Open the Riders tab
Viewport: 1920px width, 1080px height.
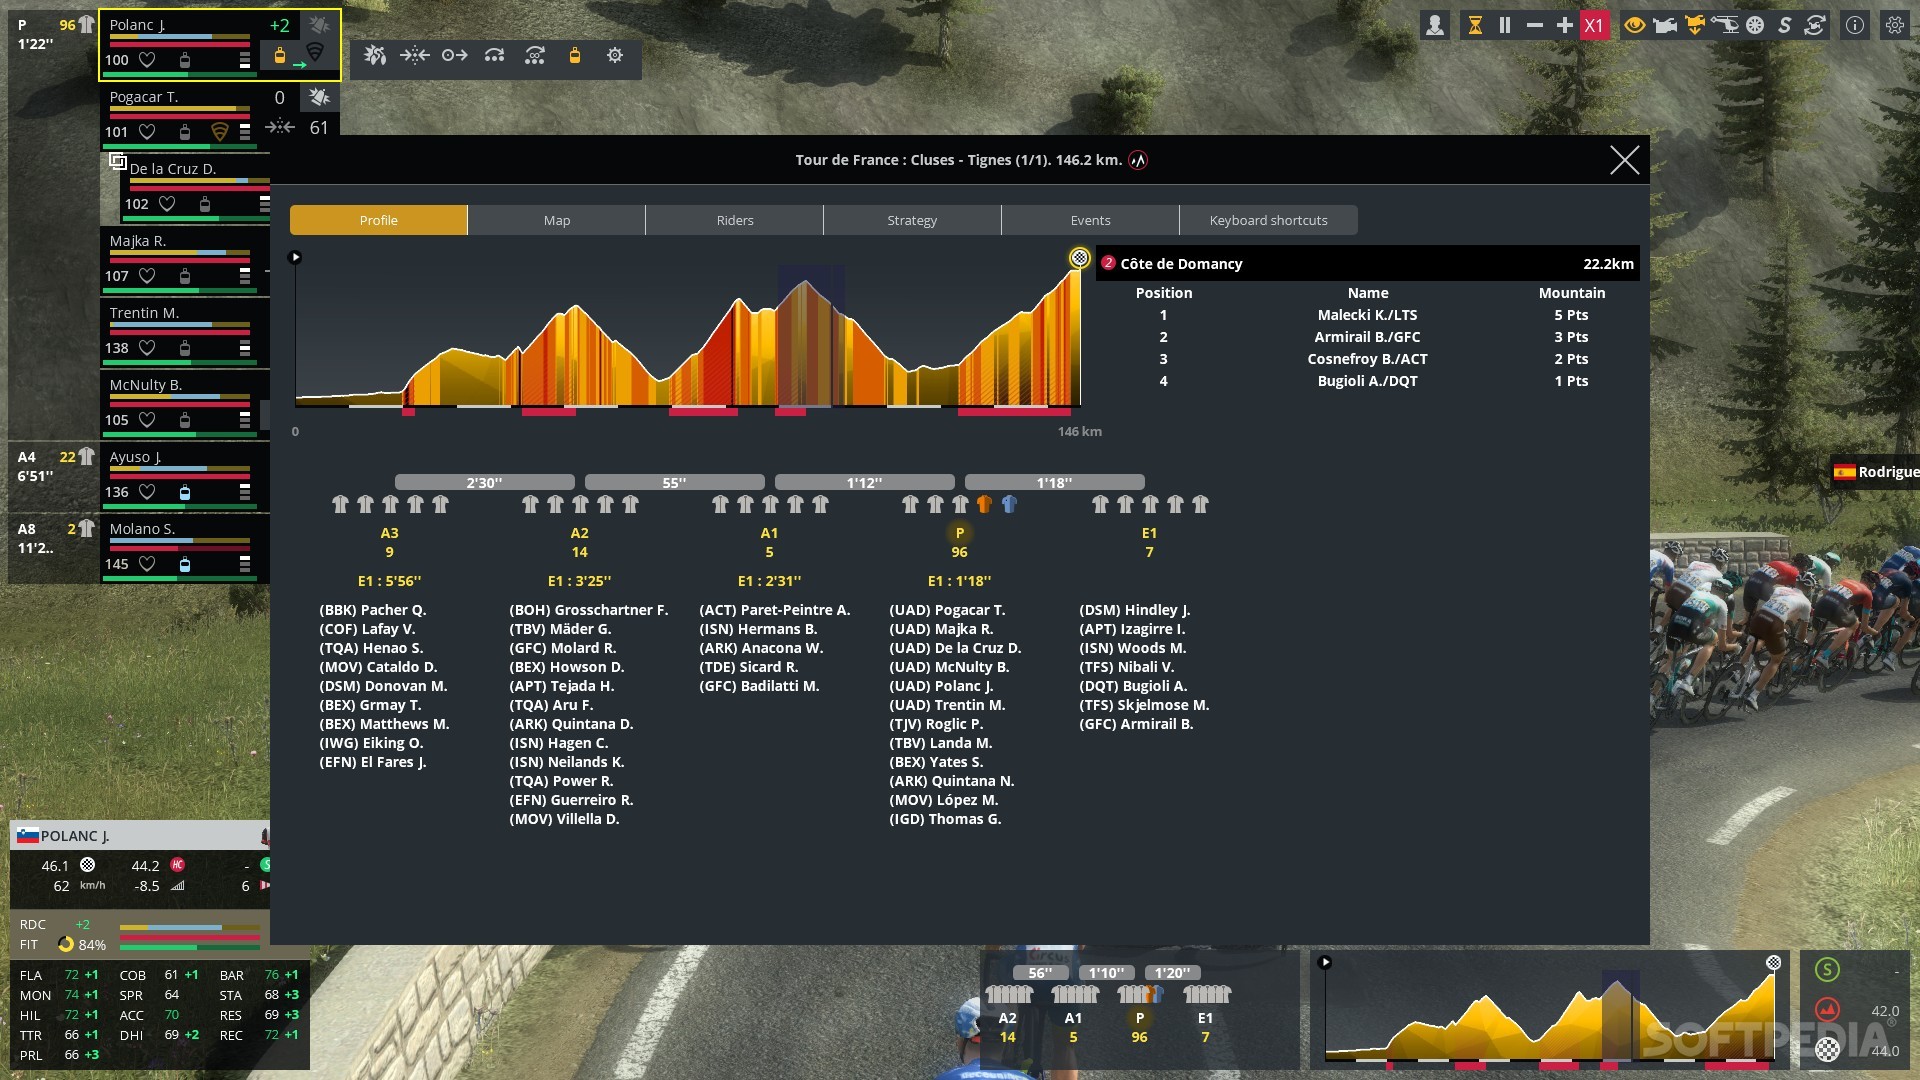(735, 220)
